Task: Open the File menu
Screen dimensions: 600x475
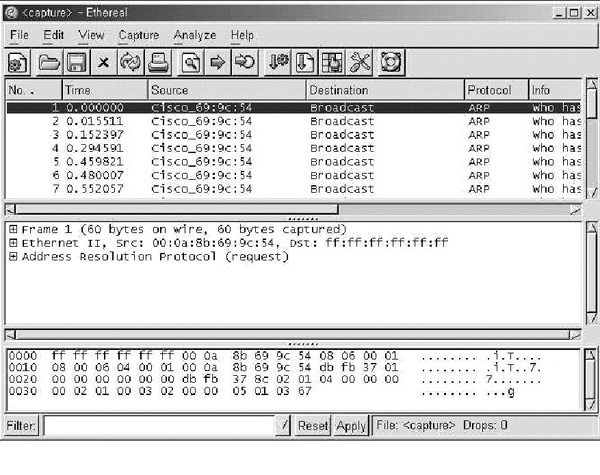Action: point(19,35)
